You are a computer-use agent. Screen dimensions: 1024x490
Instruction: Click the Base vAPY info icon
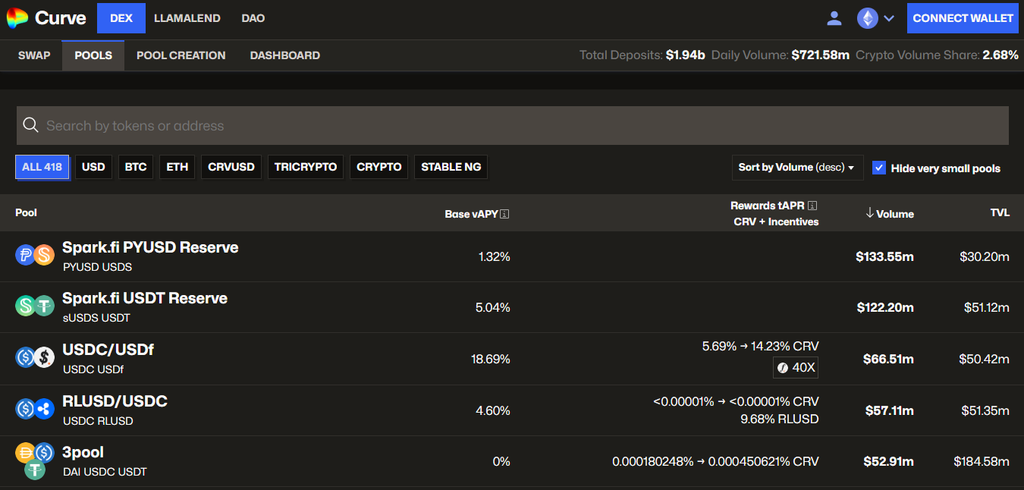(x=505, y=214)
